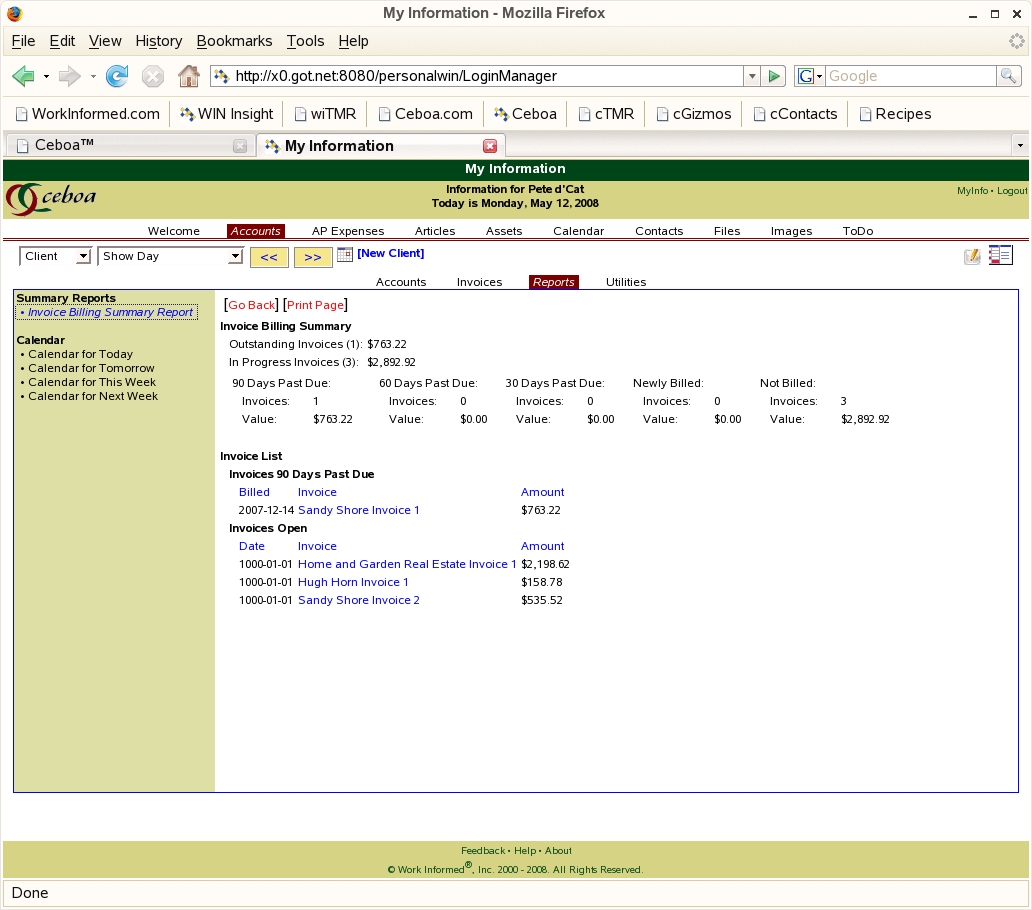Open the Client dropdown

coord(55,256)
